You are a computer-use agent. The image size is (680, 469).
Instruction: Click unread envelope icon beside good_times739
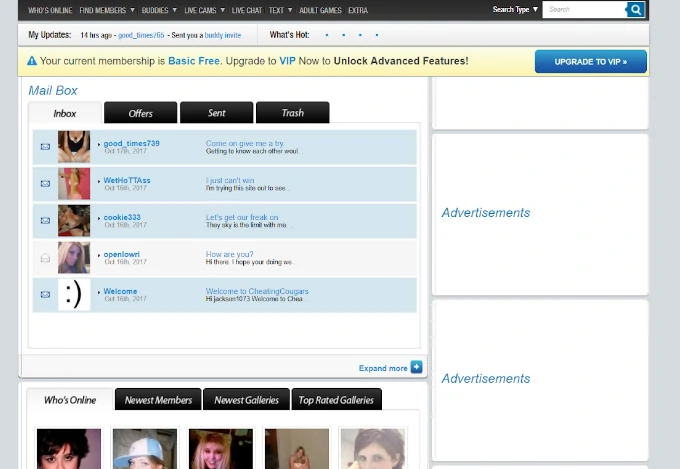[45, 147]
